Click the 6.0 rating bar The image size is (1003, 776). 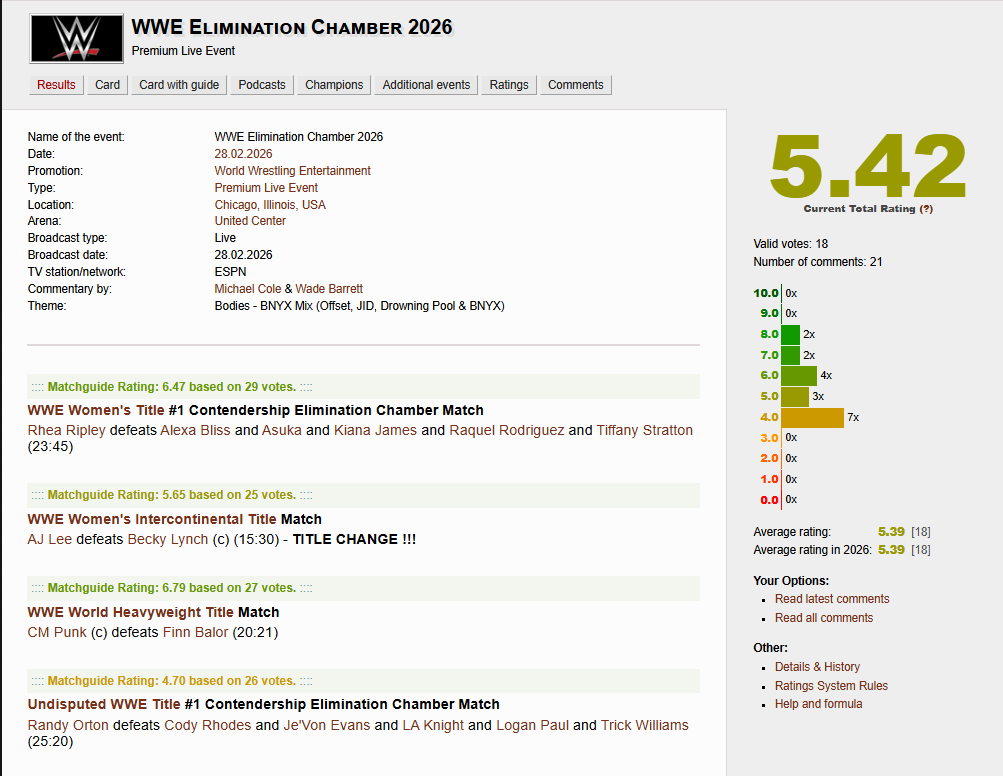(x=799, y=376)
